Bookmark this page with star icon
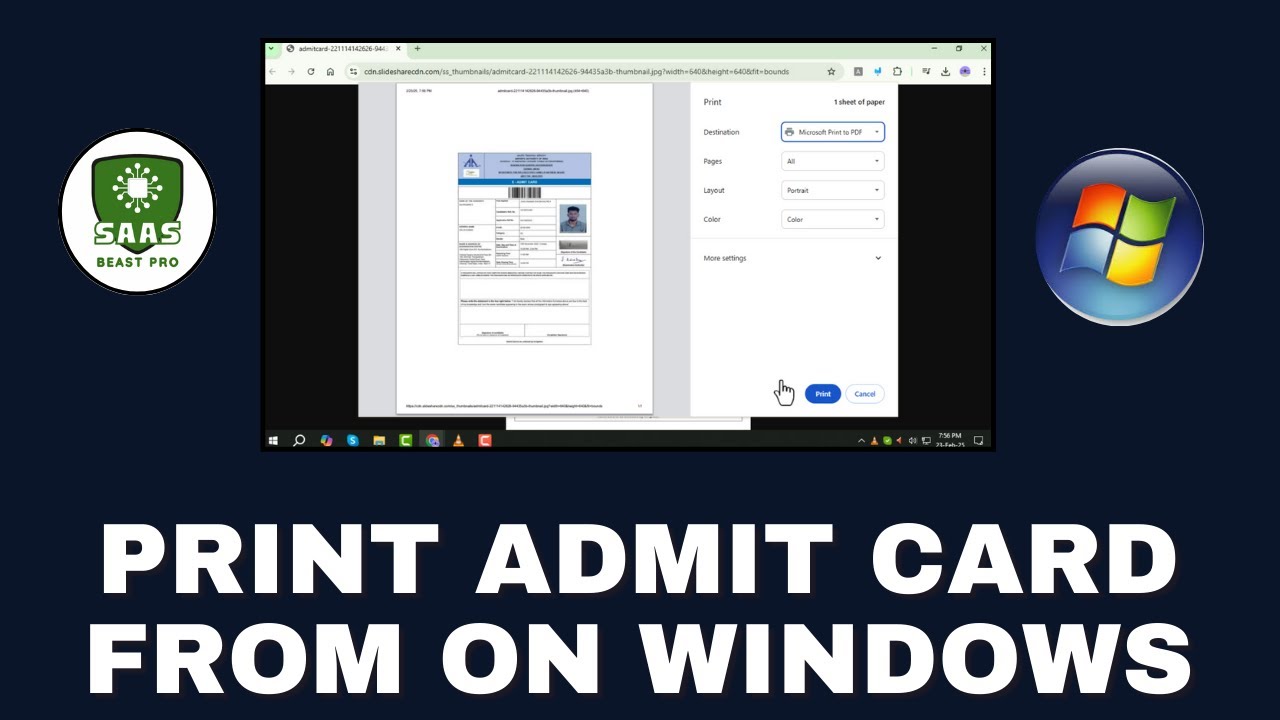Screen dimensions: 1280x720 (x=831, y=72)
